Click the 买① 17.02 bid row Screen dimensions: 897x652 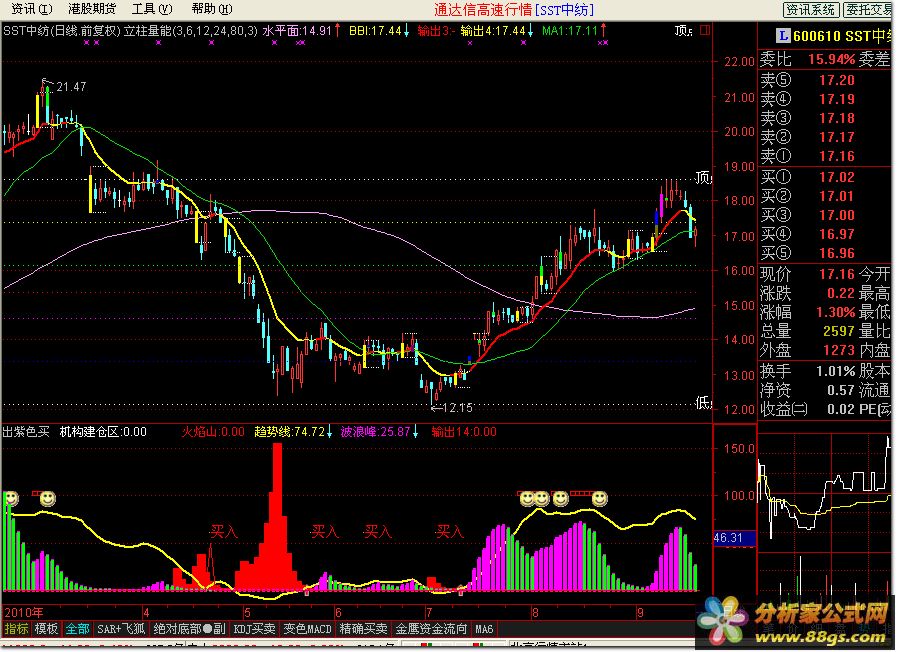[808, 177]
